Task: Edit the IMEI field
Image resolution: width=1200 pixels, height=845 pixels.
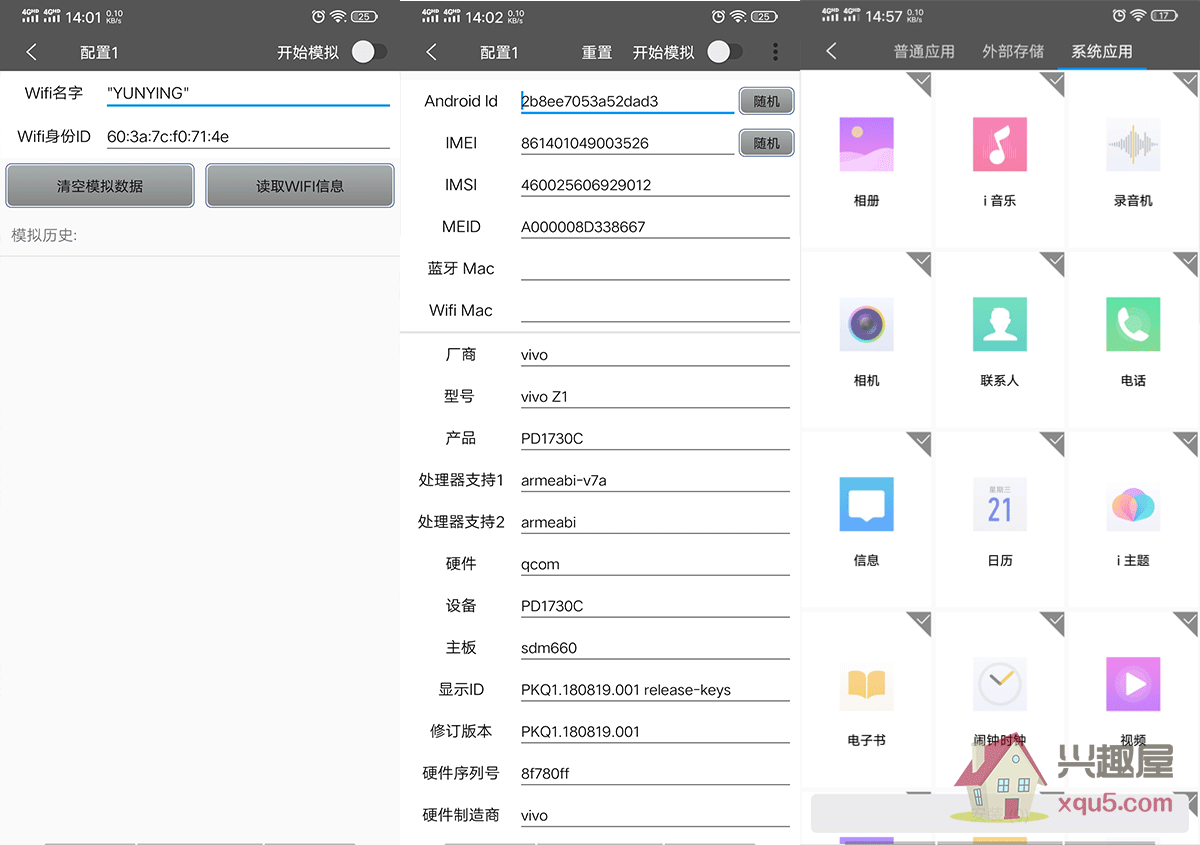Action: pos(627,143)
